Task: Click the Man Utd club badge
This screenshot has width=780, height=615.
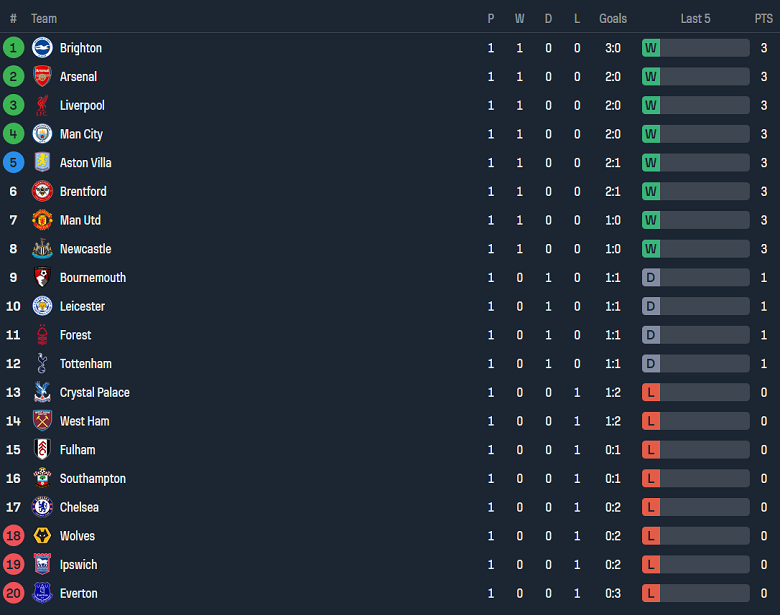Action: click(x=42, y=220)
